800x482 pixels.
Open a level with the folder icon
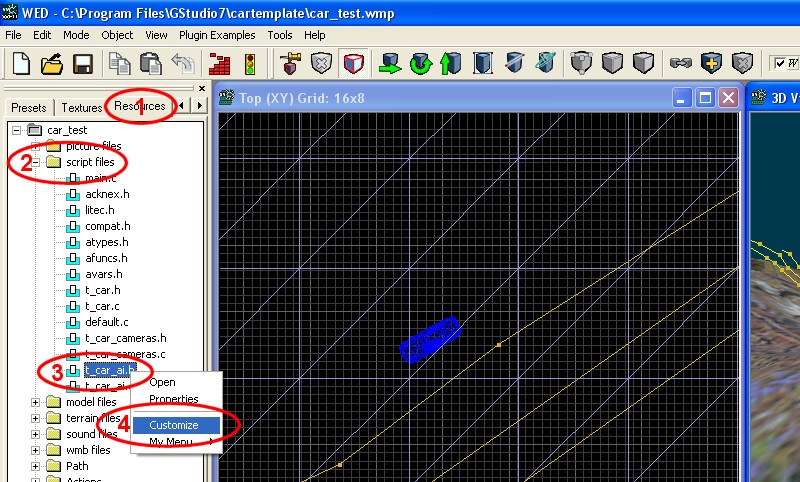52,64
